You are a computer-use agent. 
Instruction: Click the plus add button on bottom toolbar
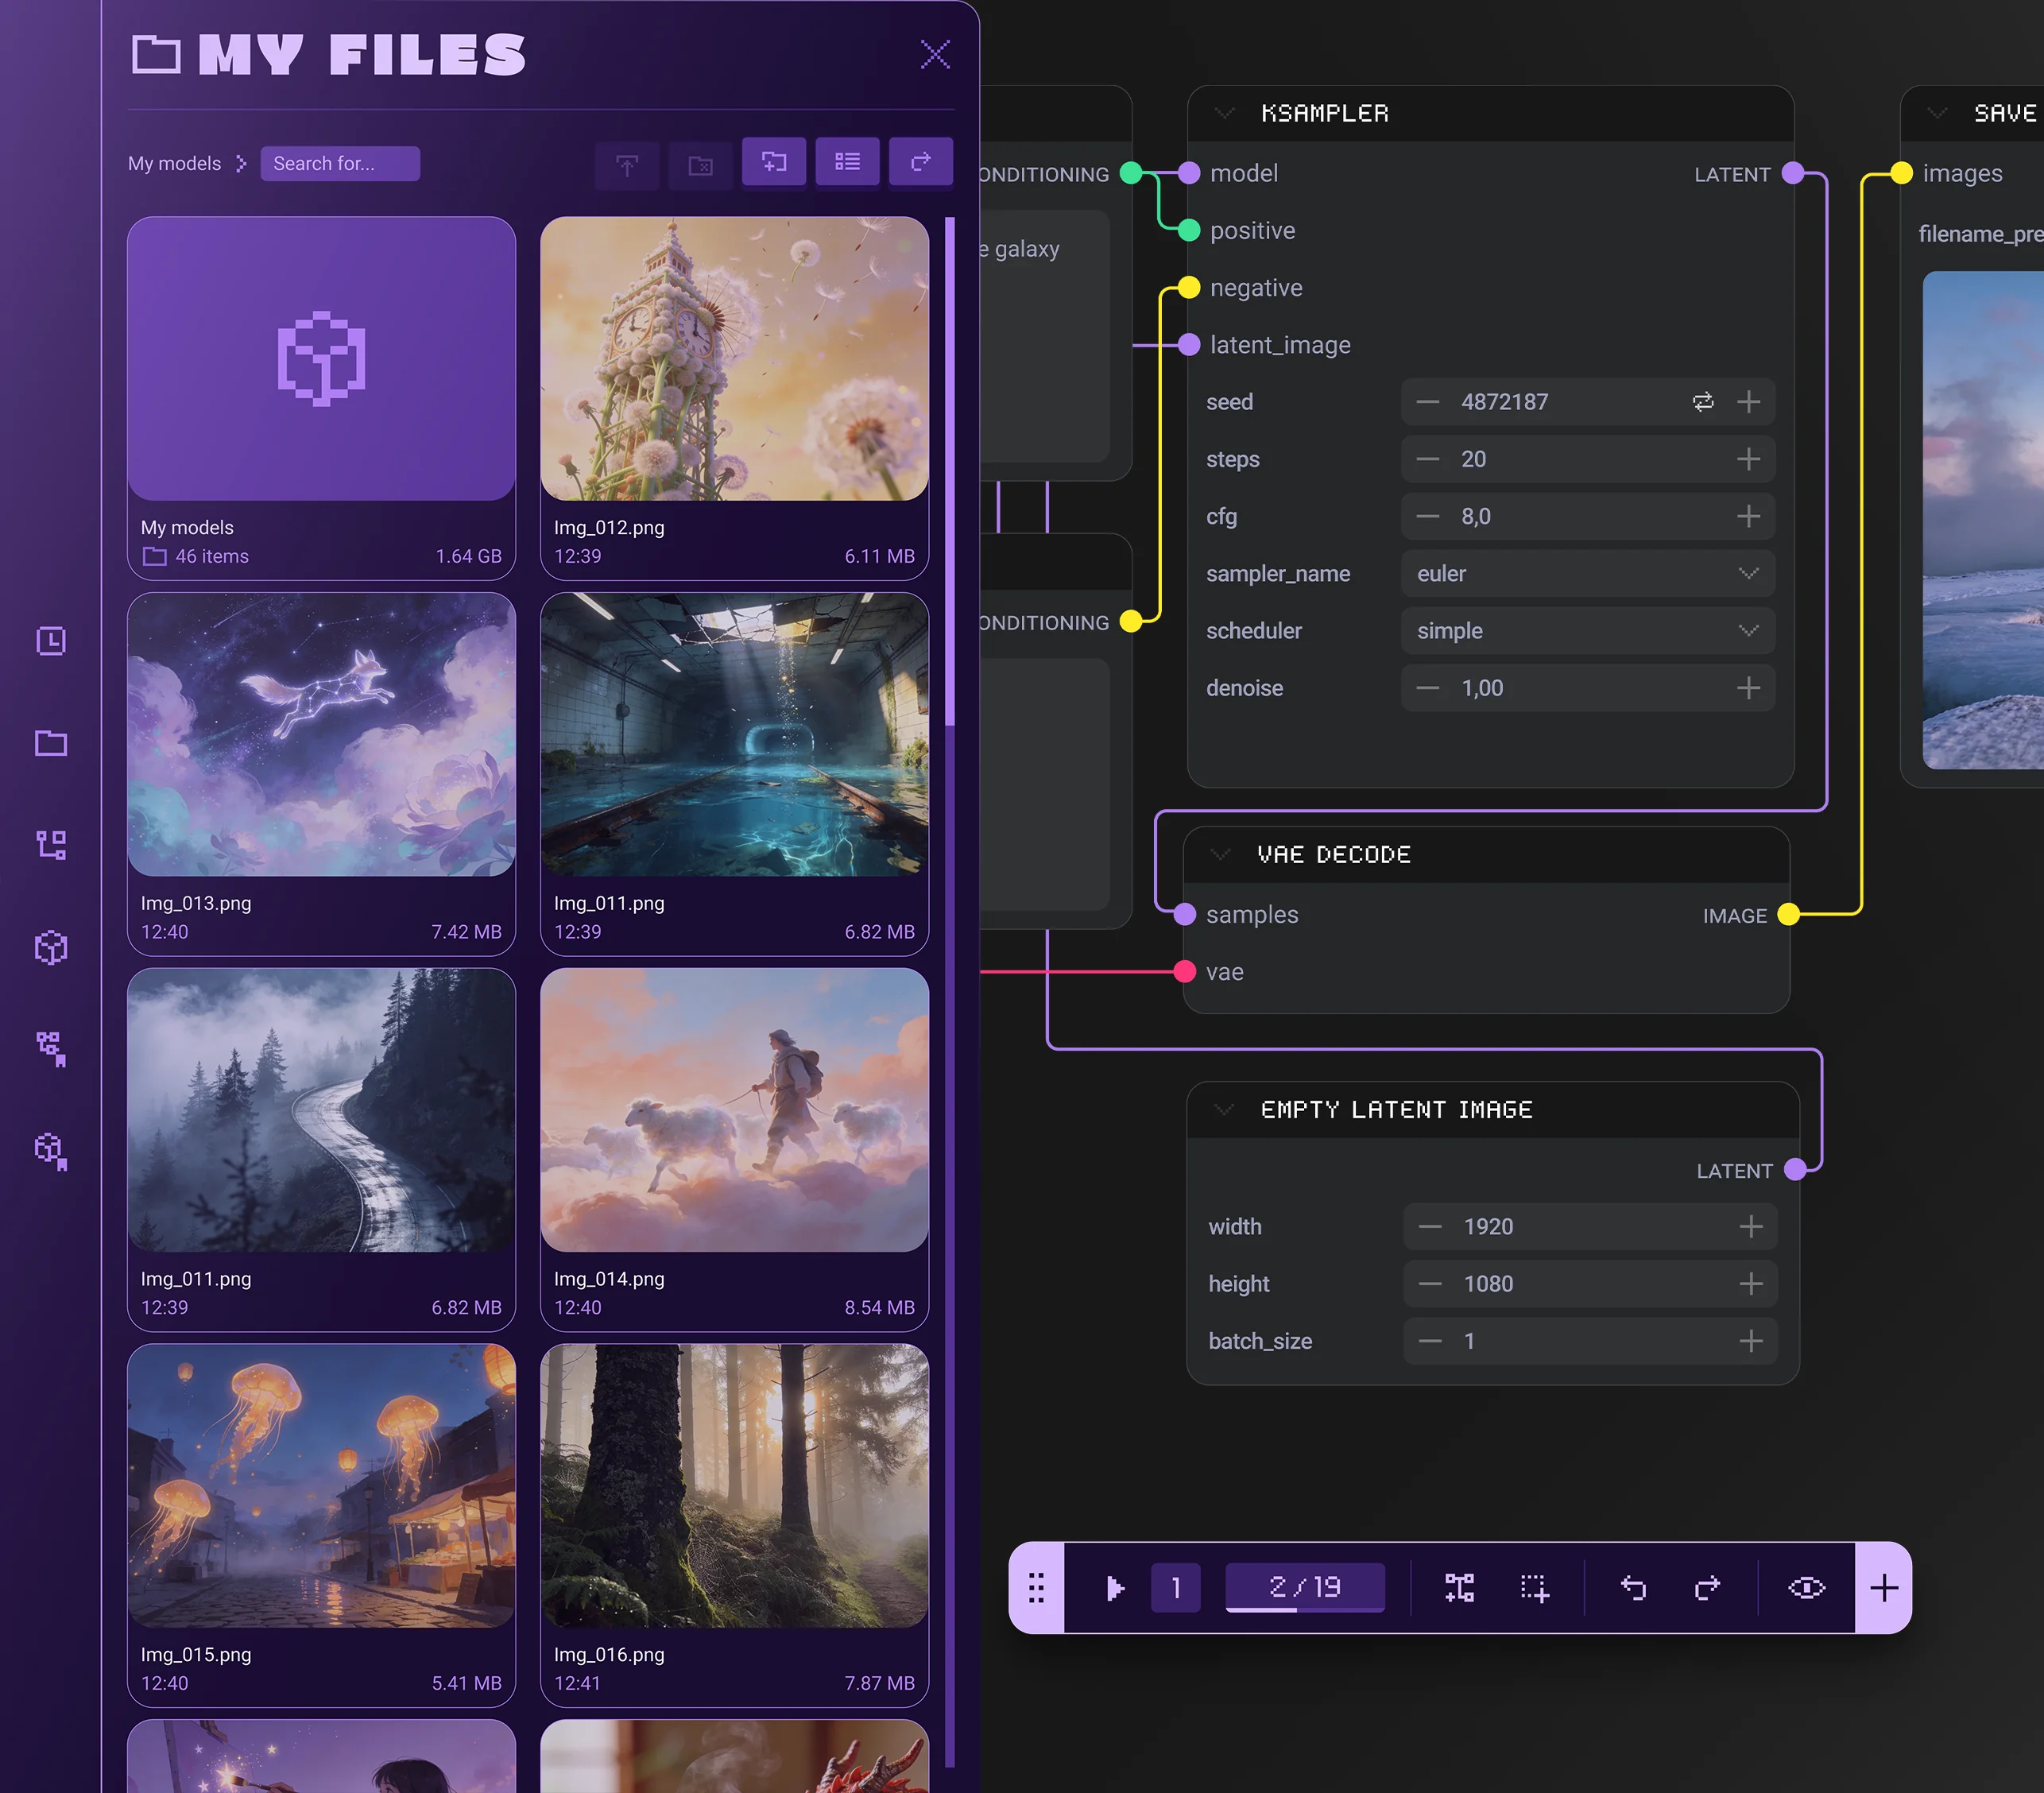[1883, 1587]
